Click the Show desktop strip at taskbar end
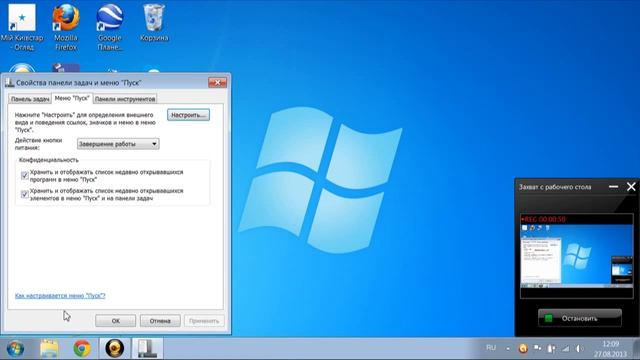640x360 pixels. click(x=636, y=349)
